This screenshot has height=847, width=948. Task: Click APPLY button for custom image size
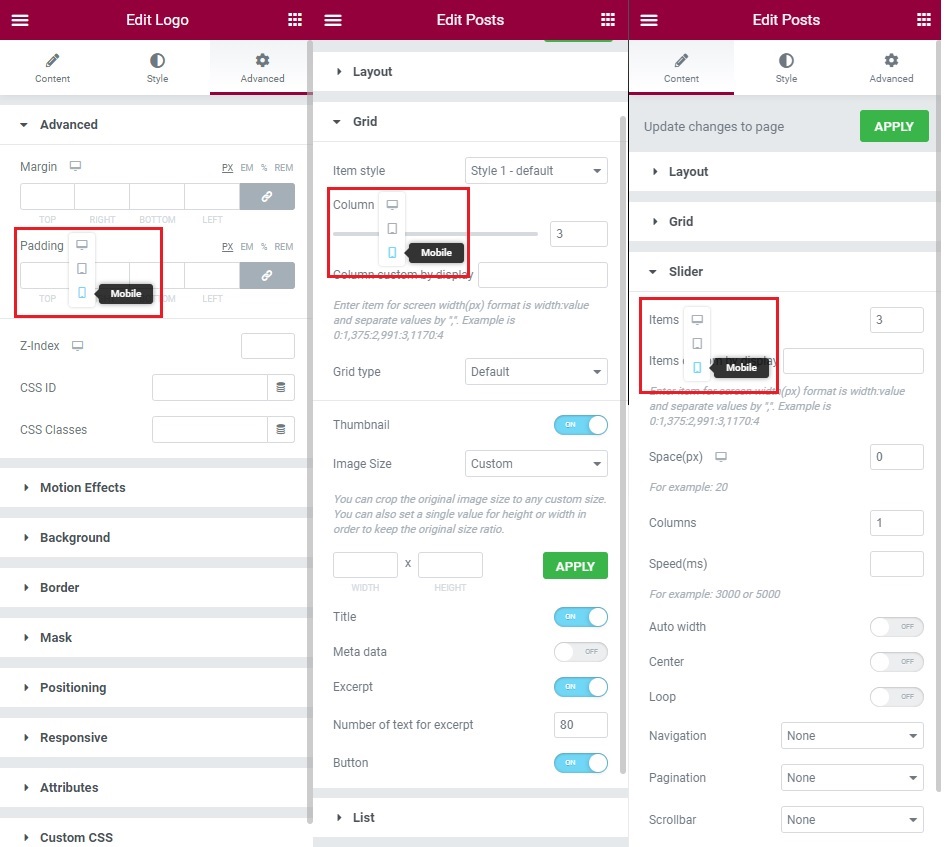575,566
